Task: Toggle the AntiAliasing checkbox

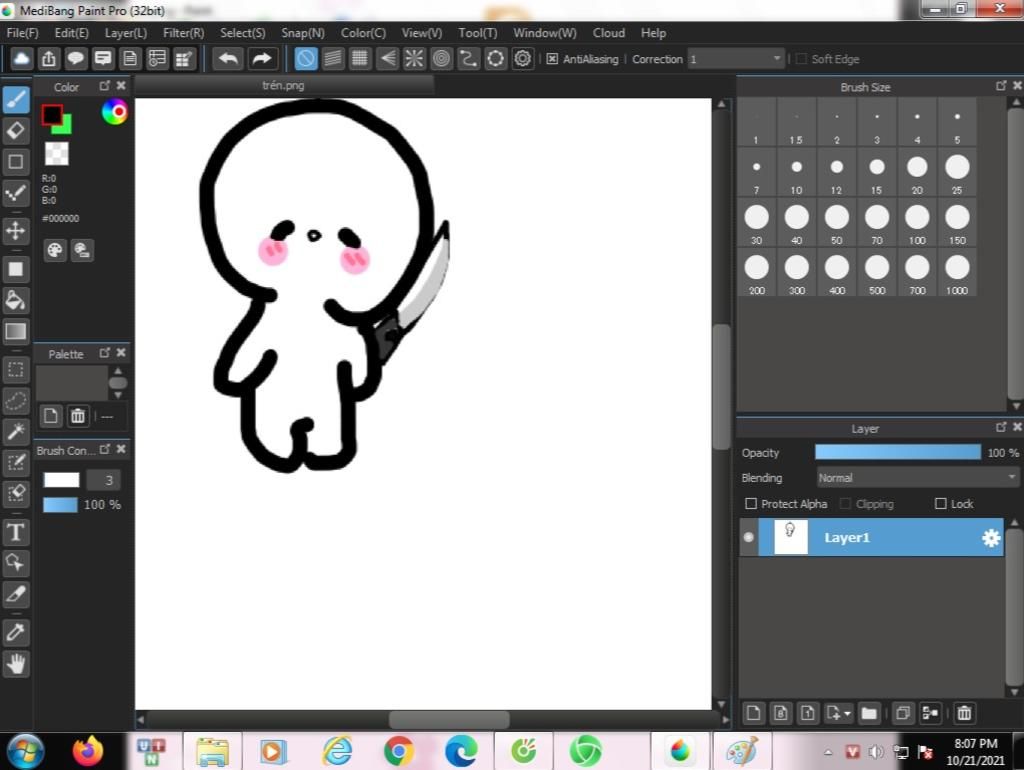Action: [552, 59]
